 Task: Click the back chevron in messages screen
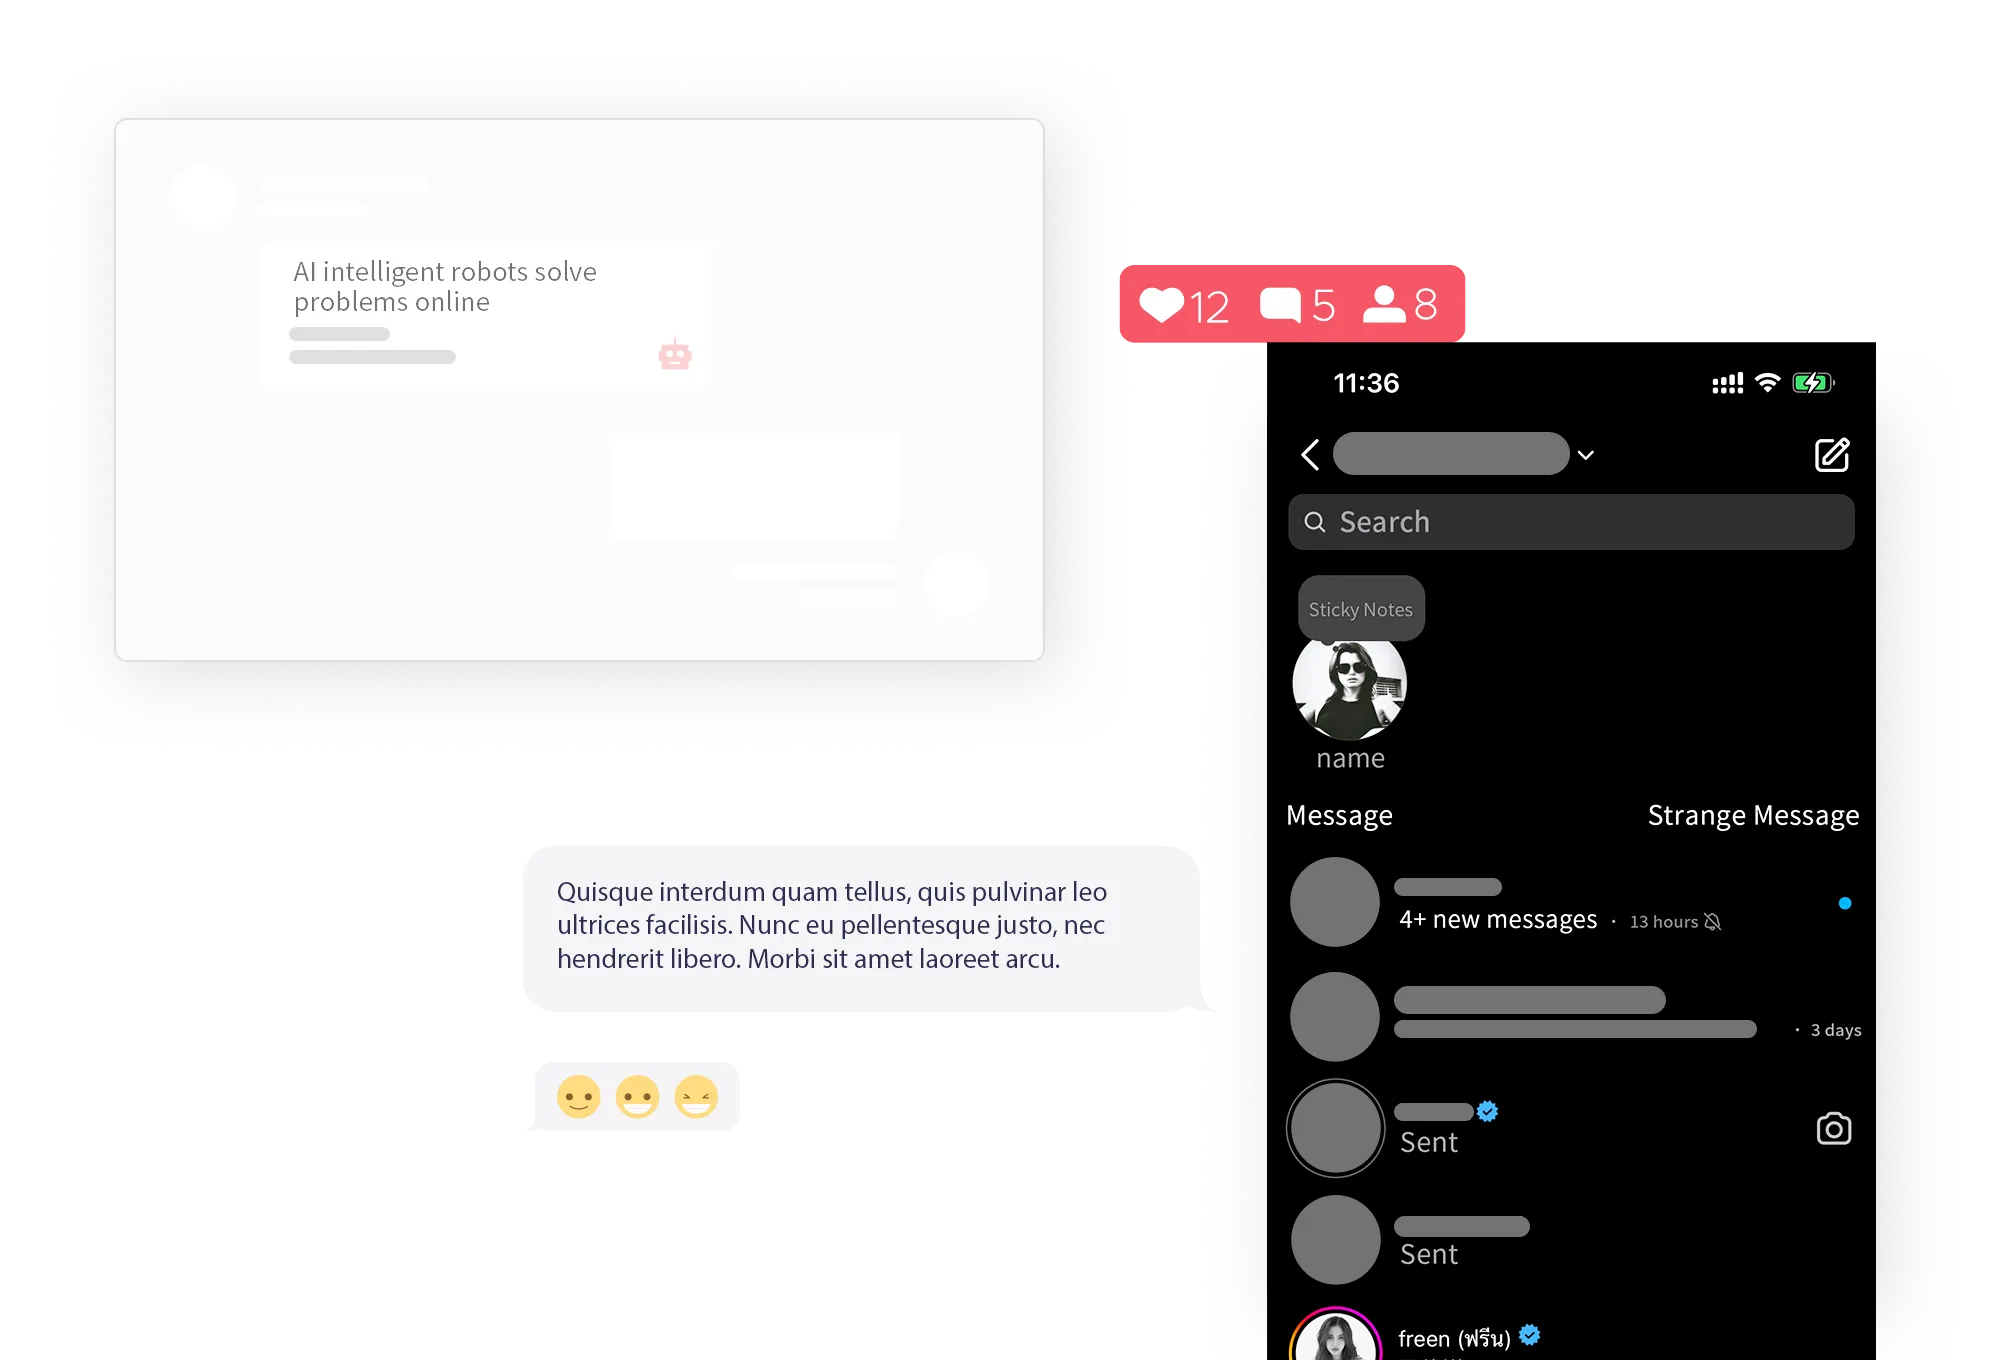click(x=1308, y=454)
